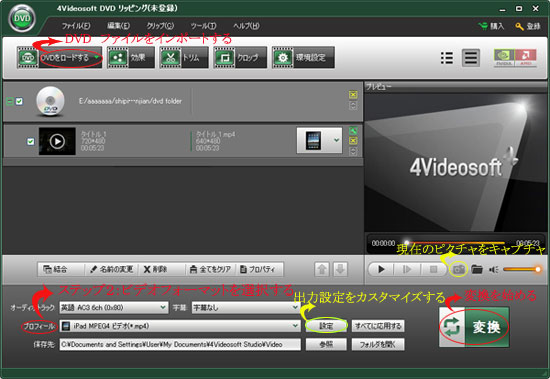Image resolution: width=550 pixels, height=379 pixels.
Task: Click the DVD folder row up/down arrows icon
Action: click(x=353, y=105)
